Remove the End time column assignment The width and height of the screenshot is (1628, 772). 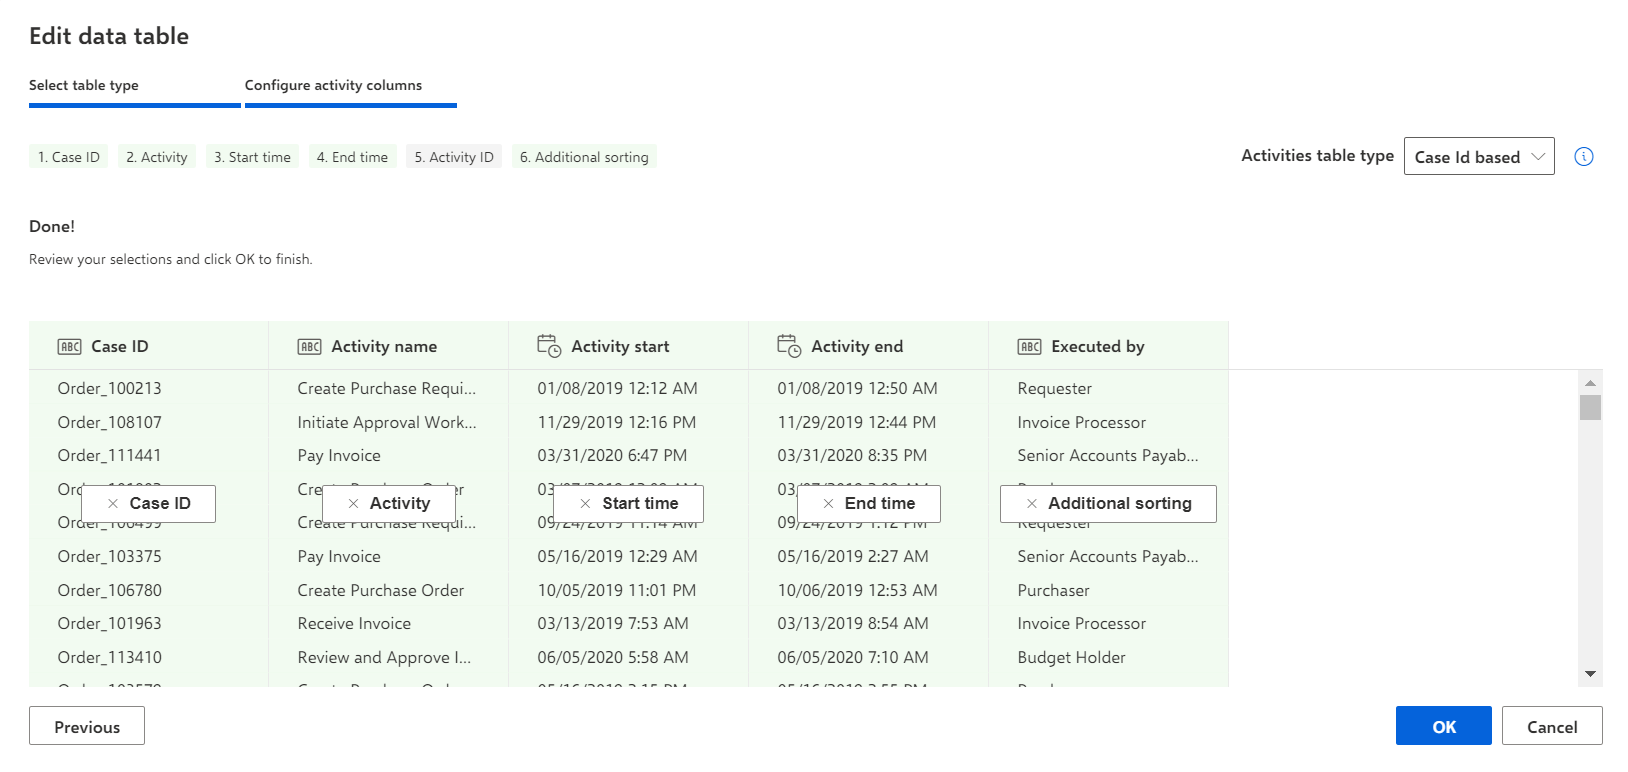pos(828,504)
